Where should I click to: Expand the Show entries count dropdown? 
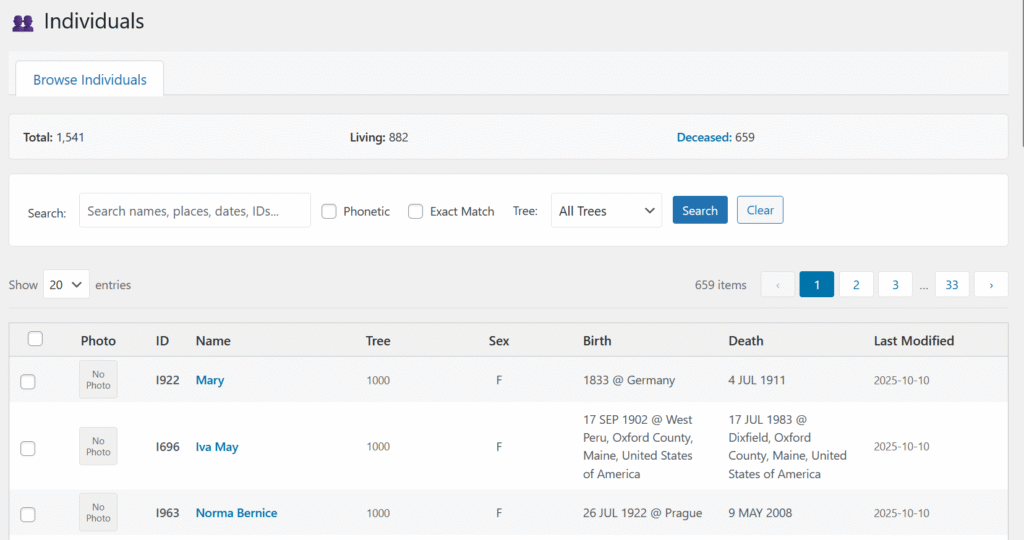(x=66, y=285)
